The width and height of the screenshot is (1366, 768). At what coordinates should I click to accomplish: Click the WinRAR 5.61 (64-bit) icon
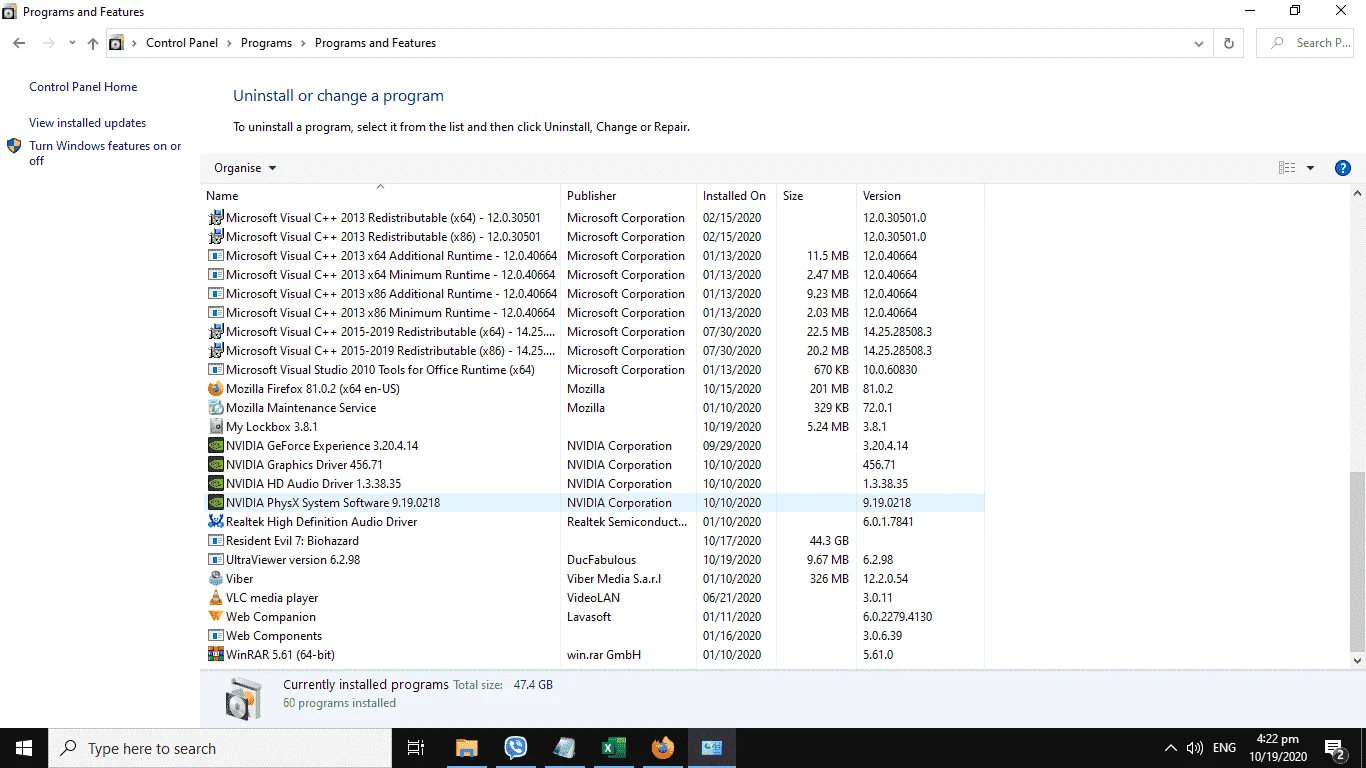tap(215, 655)
